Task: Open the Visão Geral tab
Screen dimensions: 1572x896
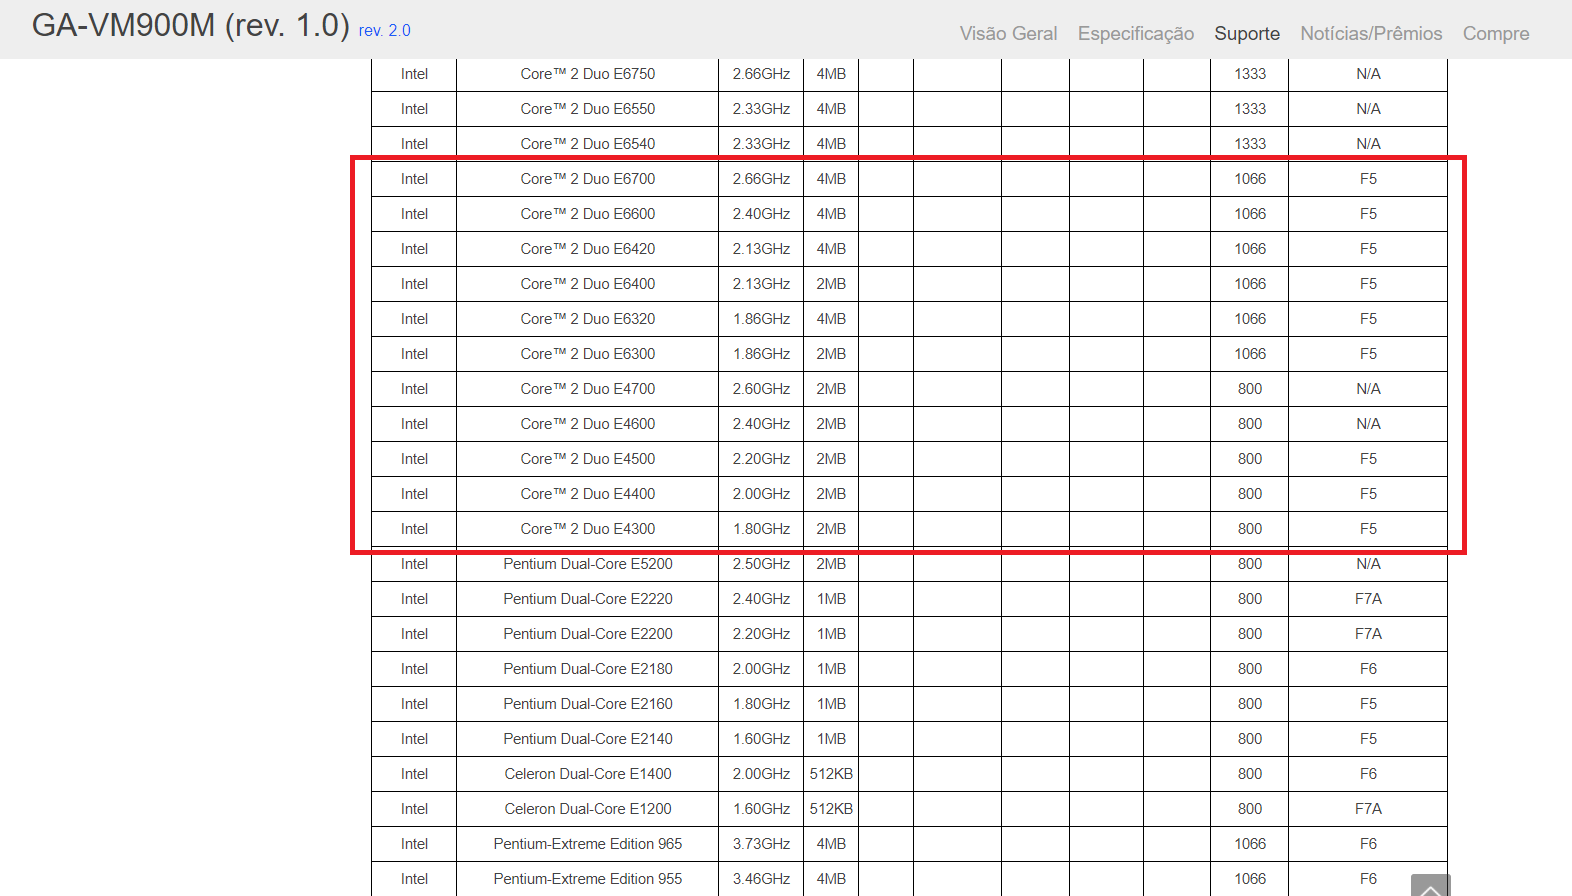Action: pyautogui.click(x=1008, y=34)
